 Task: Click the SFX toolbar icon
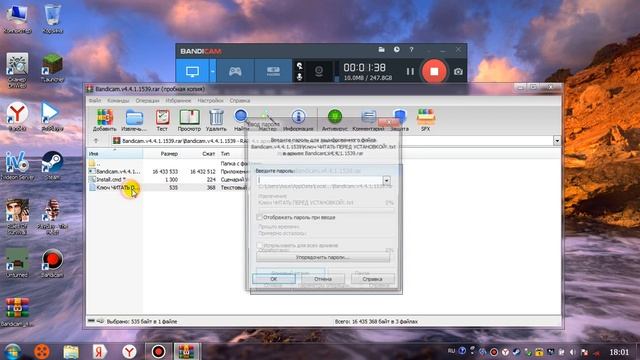click(x=425, y=120)
